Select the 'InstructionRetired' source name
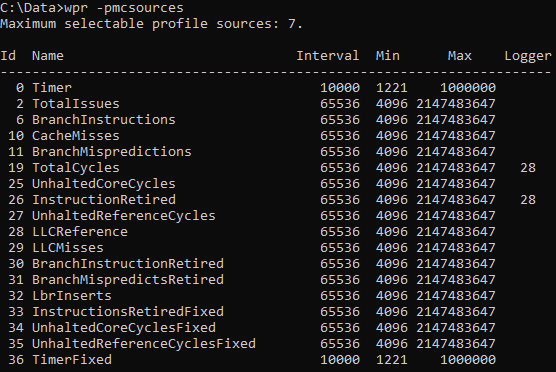Screen dimensions: 556x372 pos(104,199)
